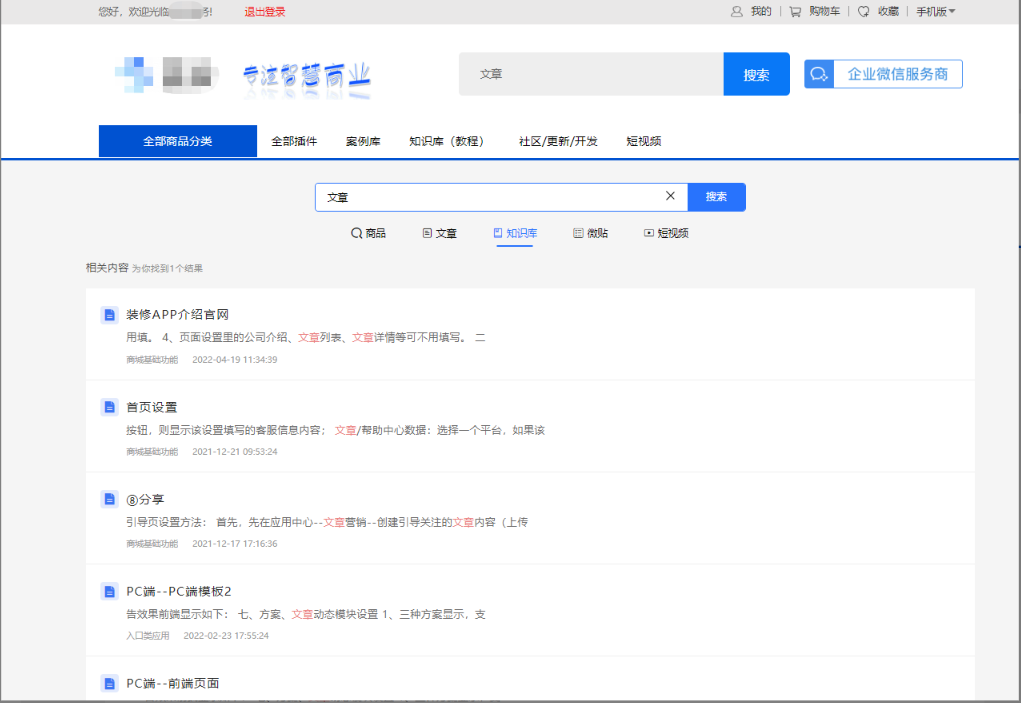Select the 微贴 search tab

click(x=590, y=233)
